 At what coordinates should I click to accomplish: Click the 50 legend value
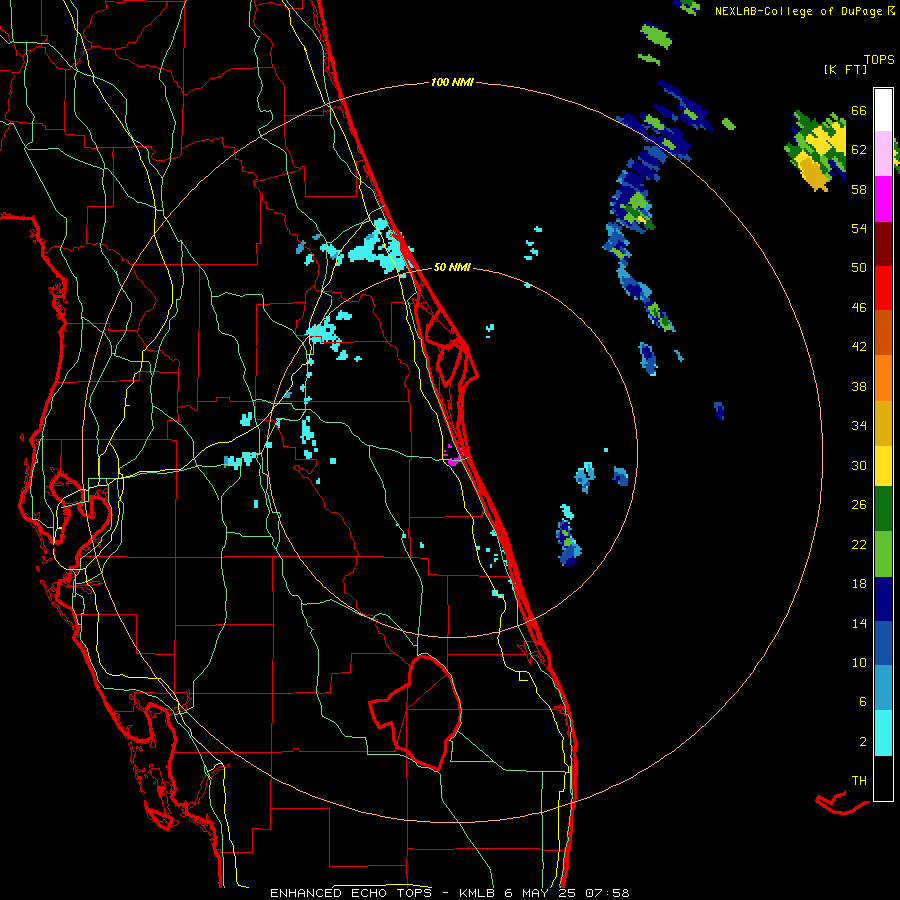(859, 267)
